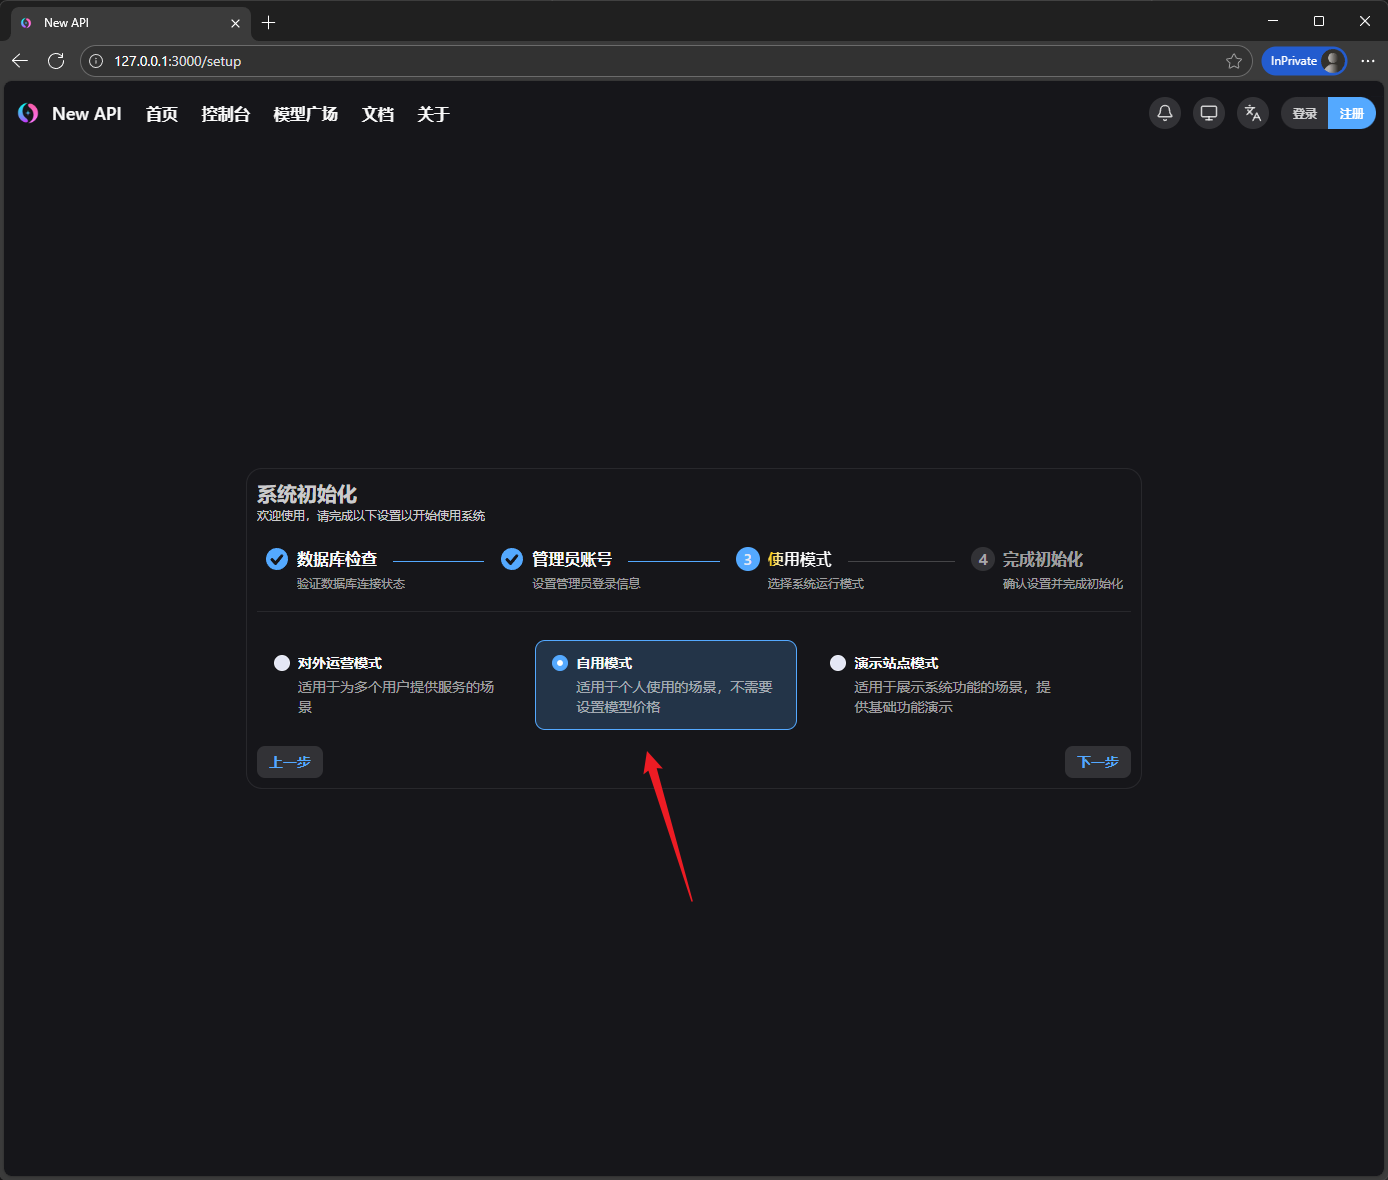The height and width of the screenshot is (1180, 1388).
Task: Click the New API logo icon
Action: click(28, 114)
